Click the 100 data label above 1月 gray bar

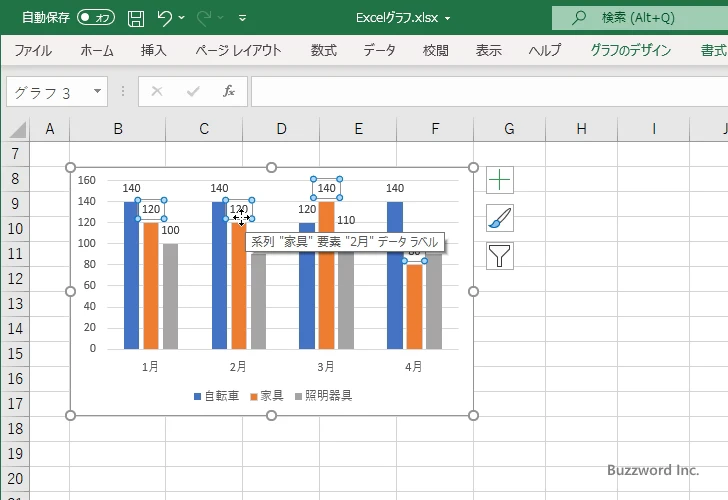point(170,230)
